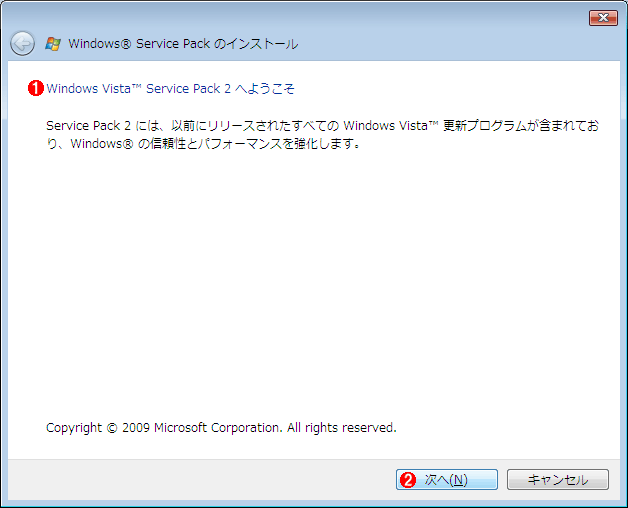This screenshot has height=508, width=628.
Task: Click 'All rights reserved.' text
Action: click(x=342, y=428)
